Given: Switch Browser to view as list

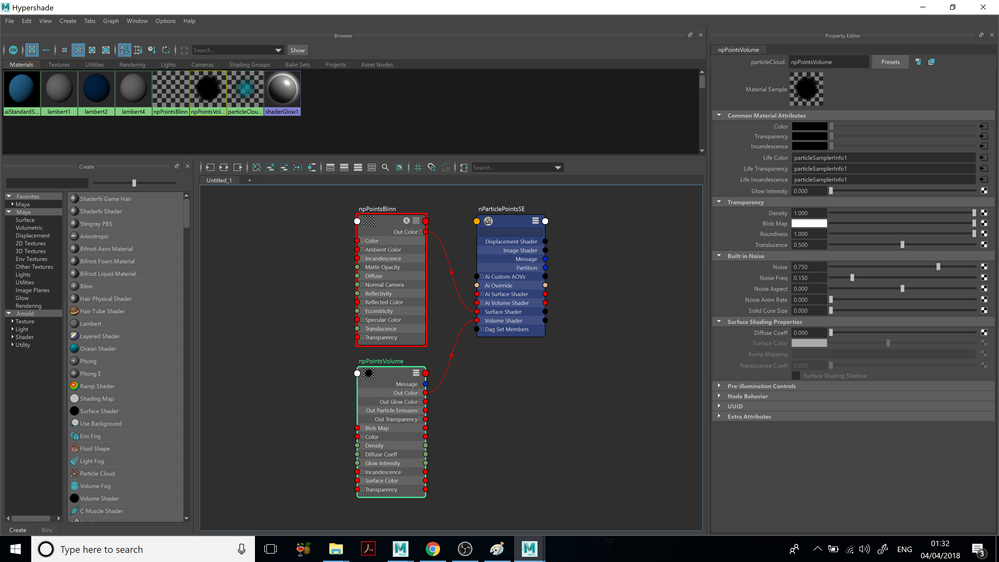Looking at the screenshot, I should tap(46, 50).
